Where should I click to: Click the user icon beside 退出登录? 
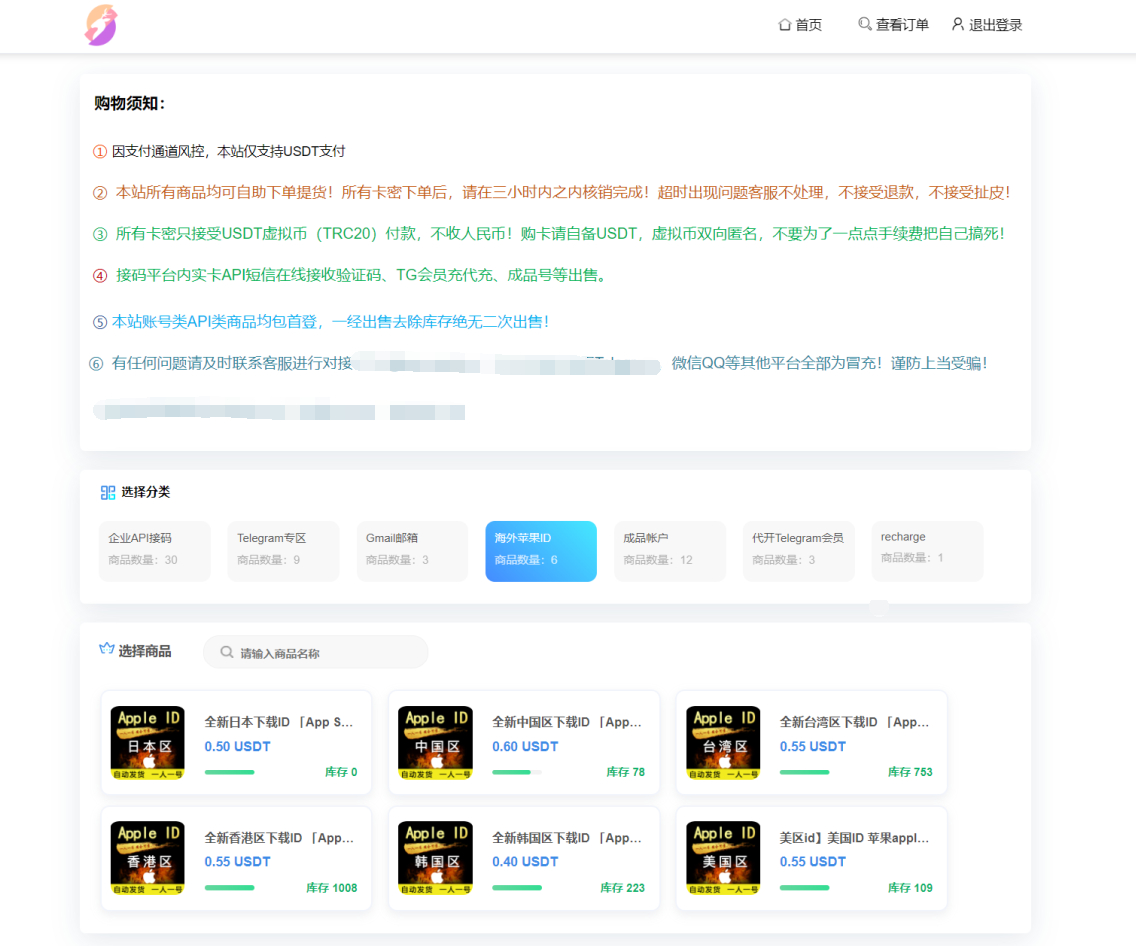click(x=958, y=24)
